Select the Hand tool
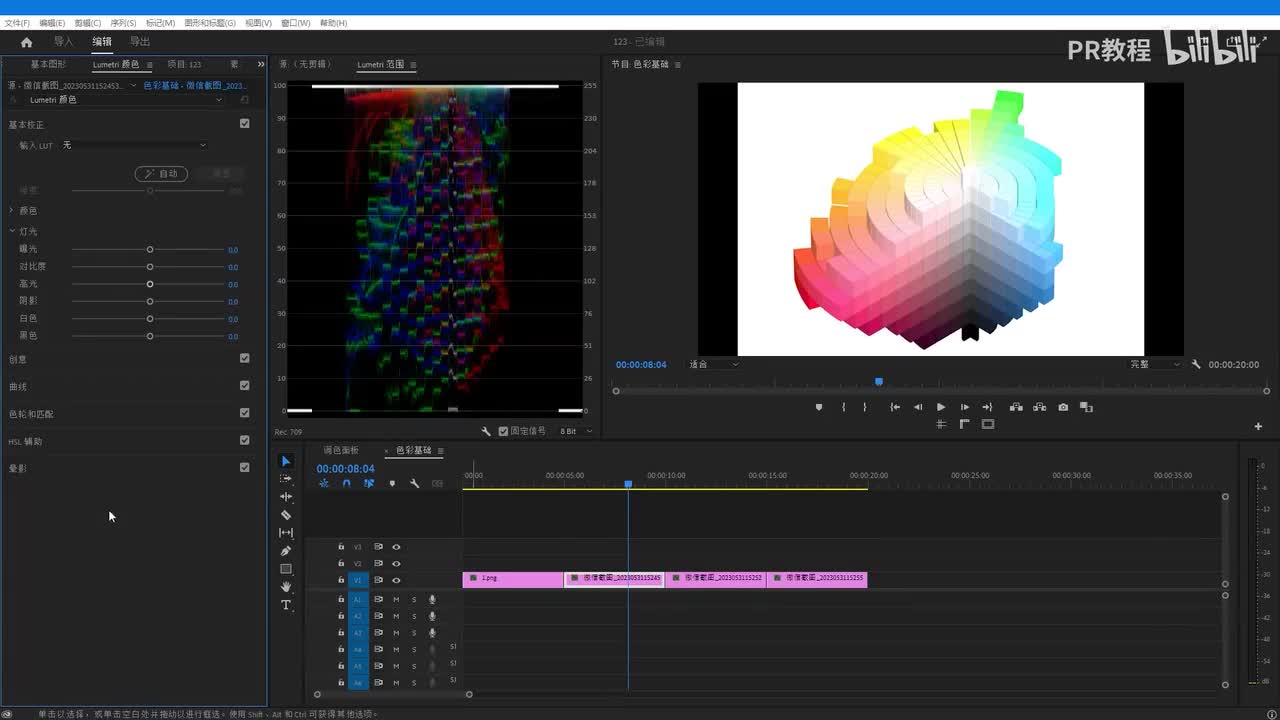This screenshot has width=1280, height=720. [x=286, y=587]
